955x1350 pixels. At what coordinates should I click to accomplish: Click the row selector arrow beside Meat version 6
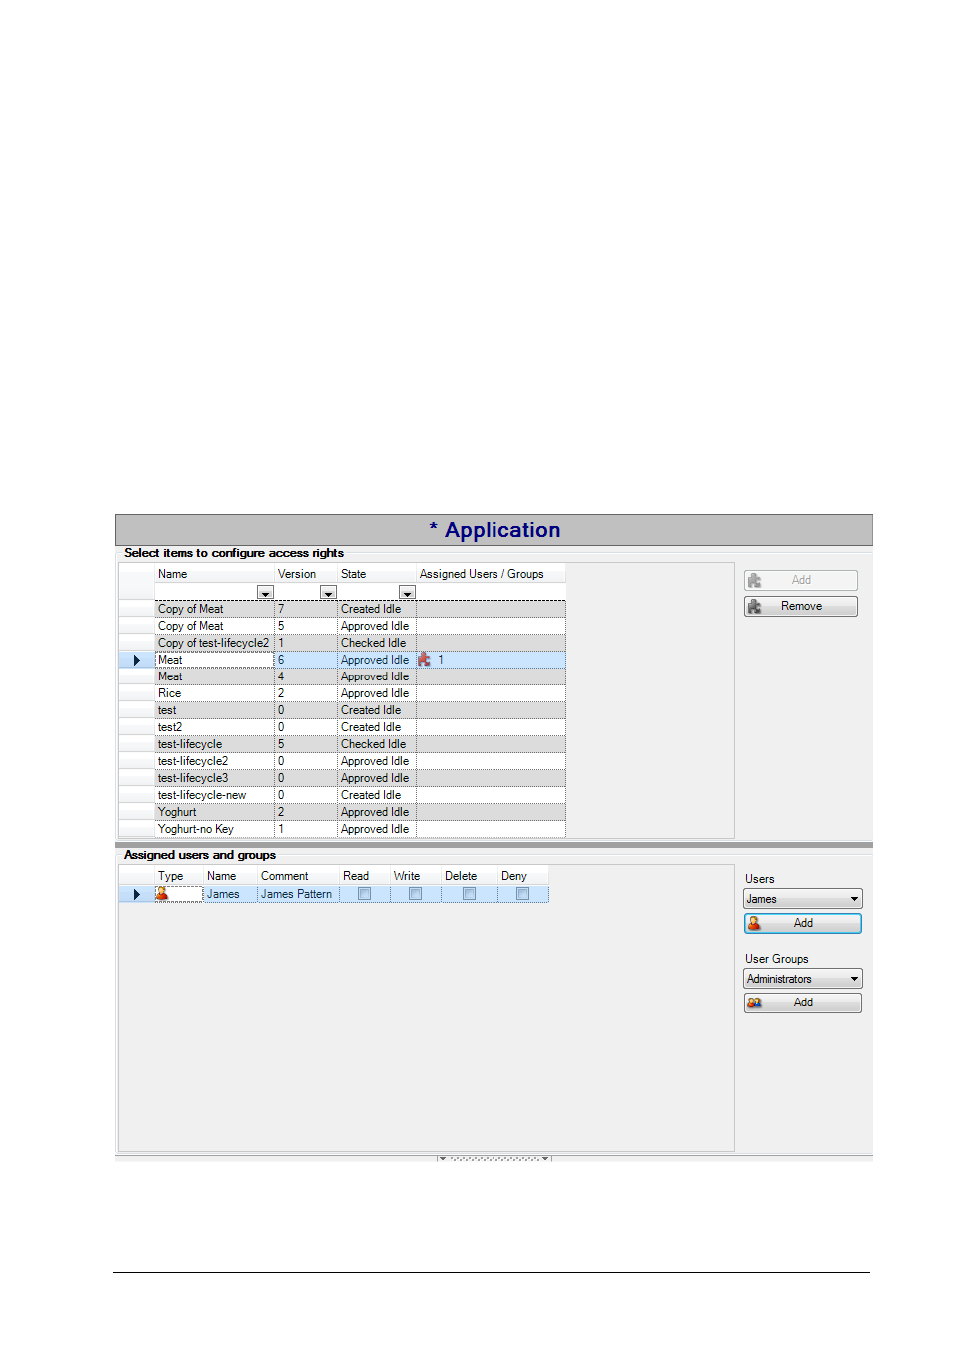pos(136,660)
